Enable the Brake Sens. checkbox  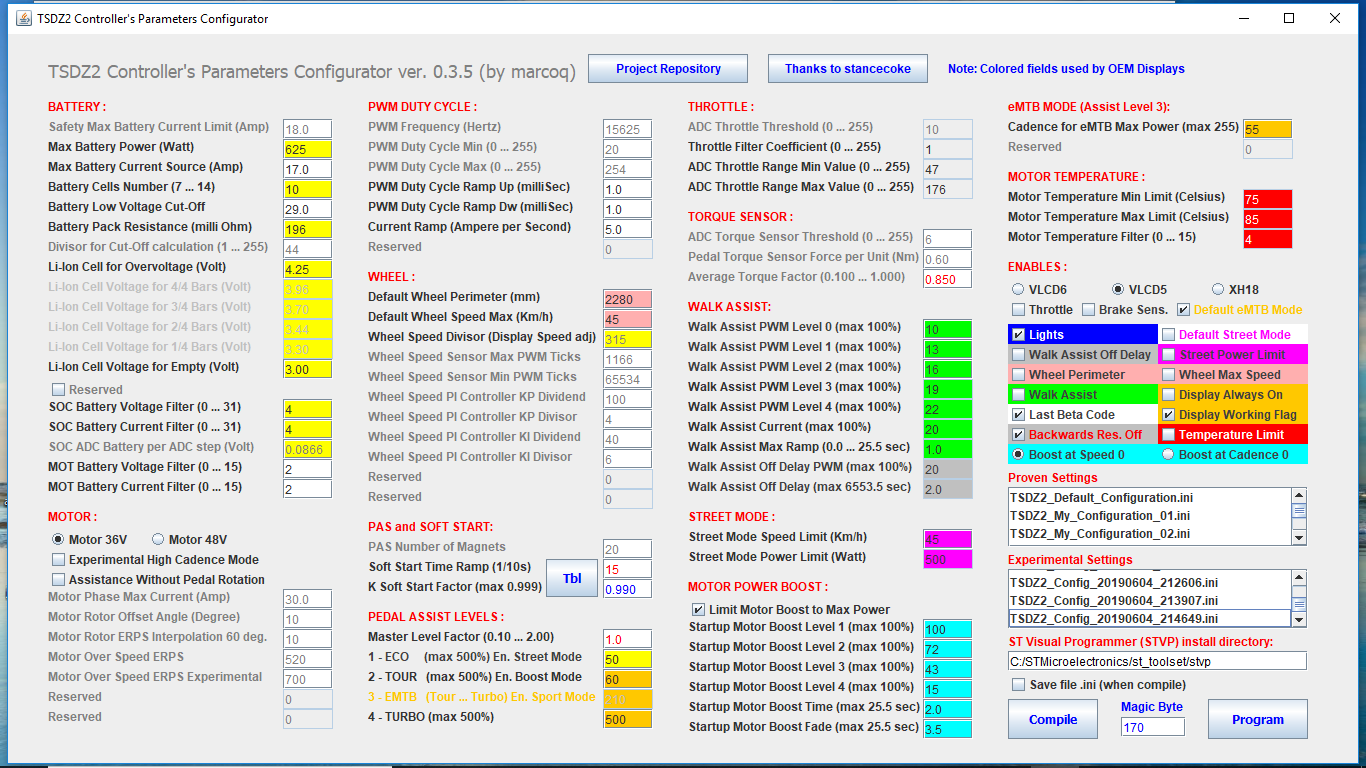coord(1089,309)
